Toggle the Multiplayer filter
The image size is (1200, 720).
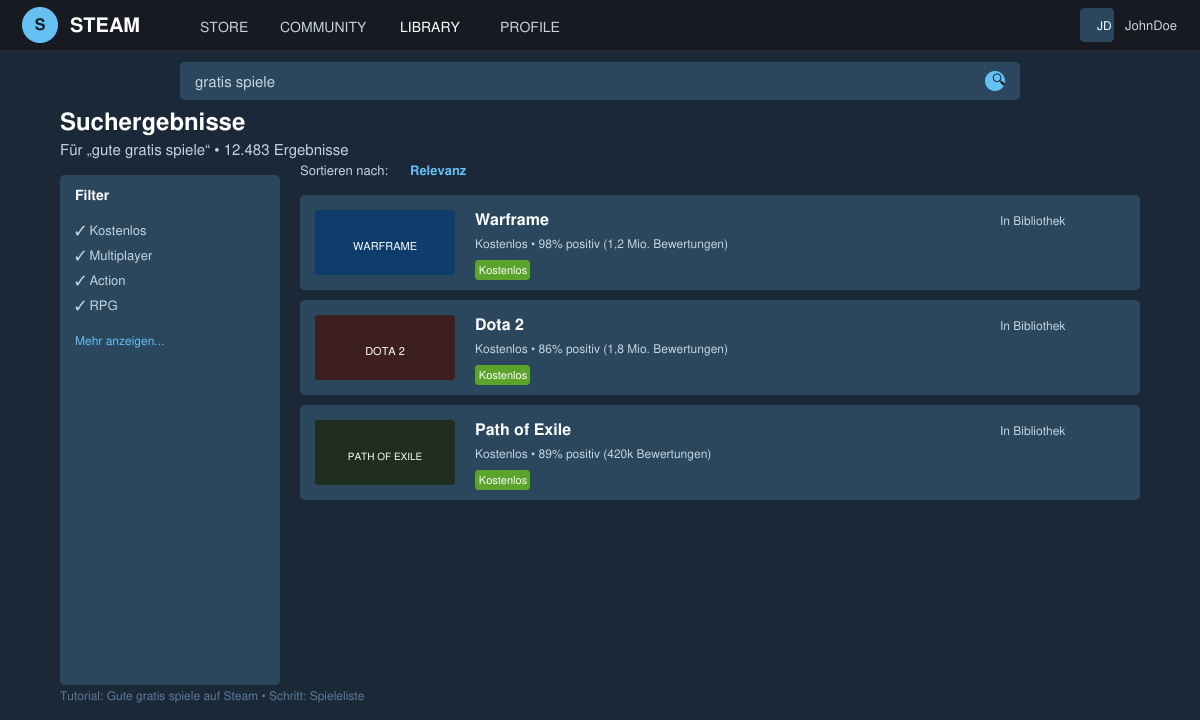click(x=113, y=256)
